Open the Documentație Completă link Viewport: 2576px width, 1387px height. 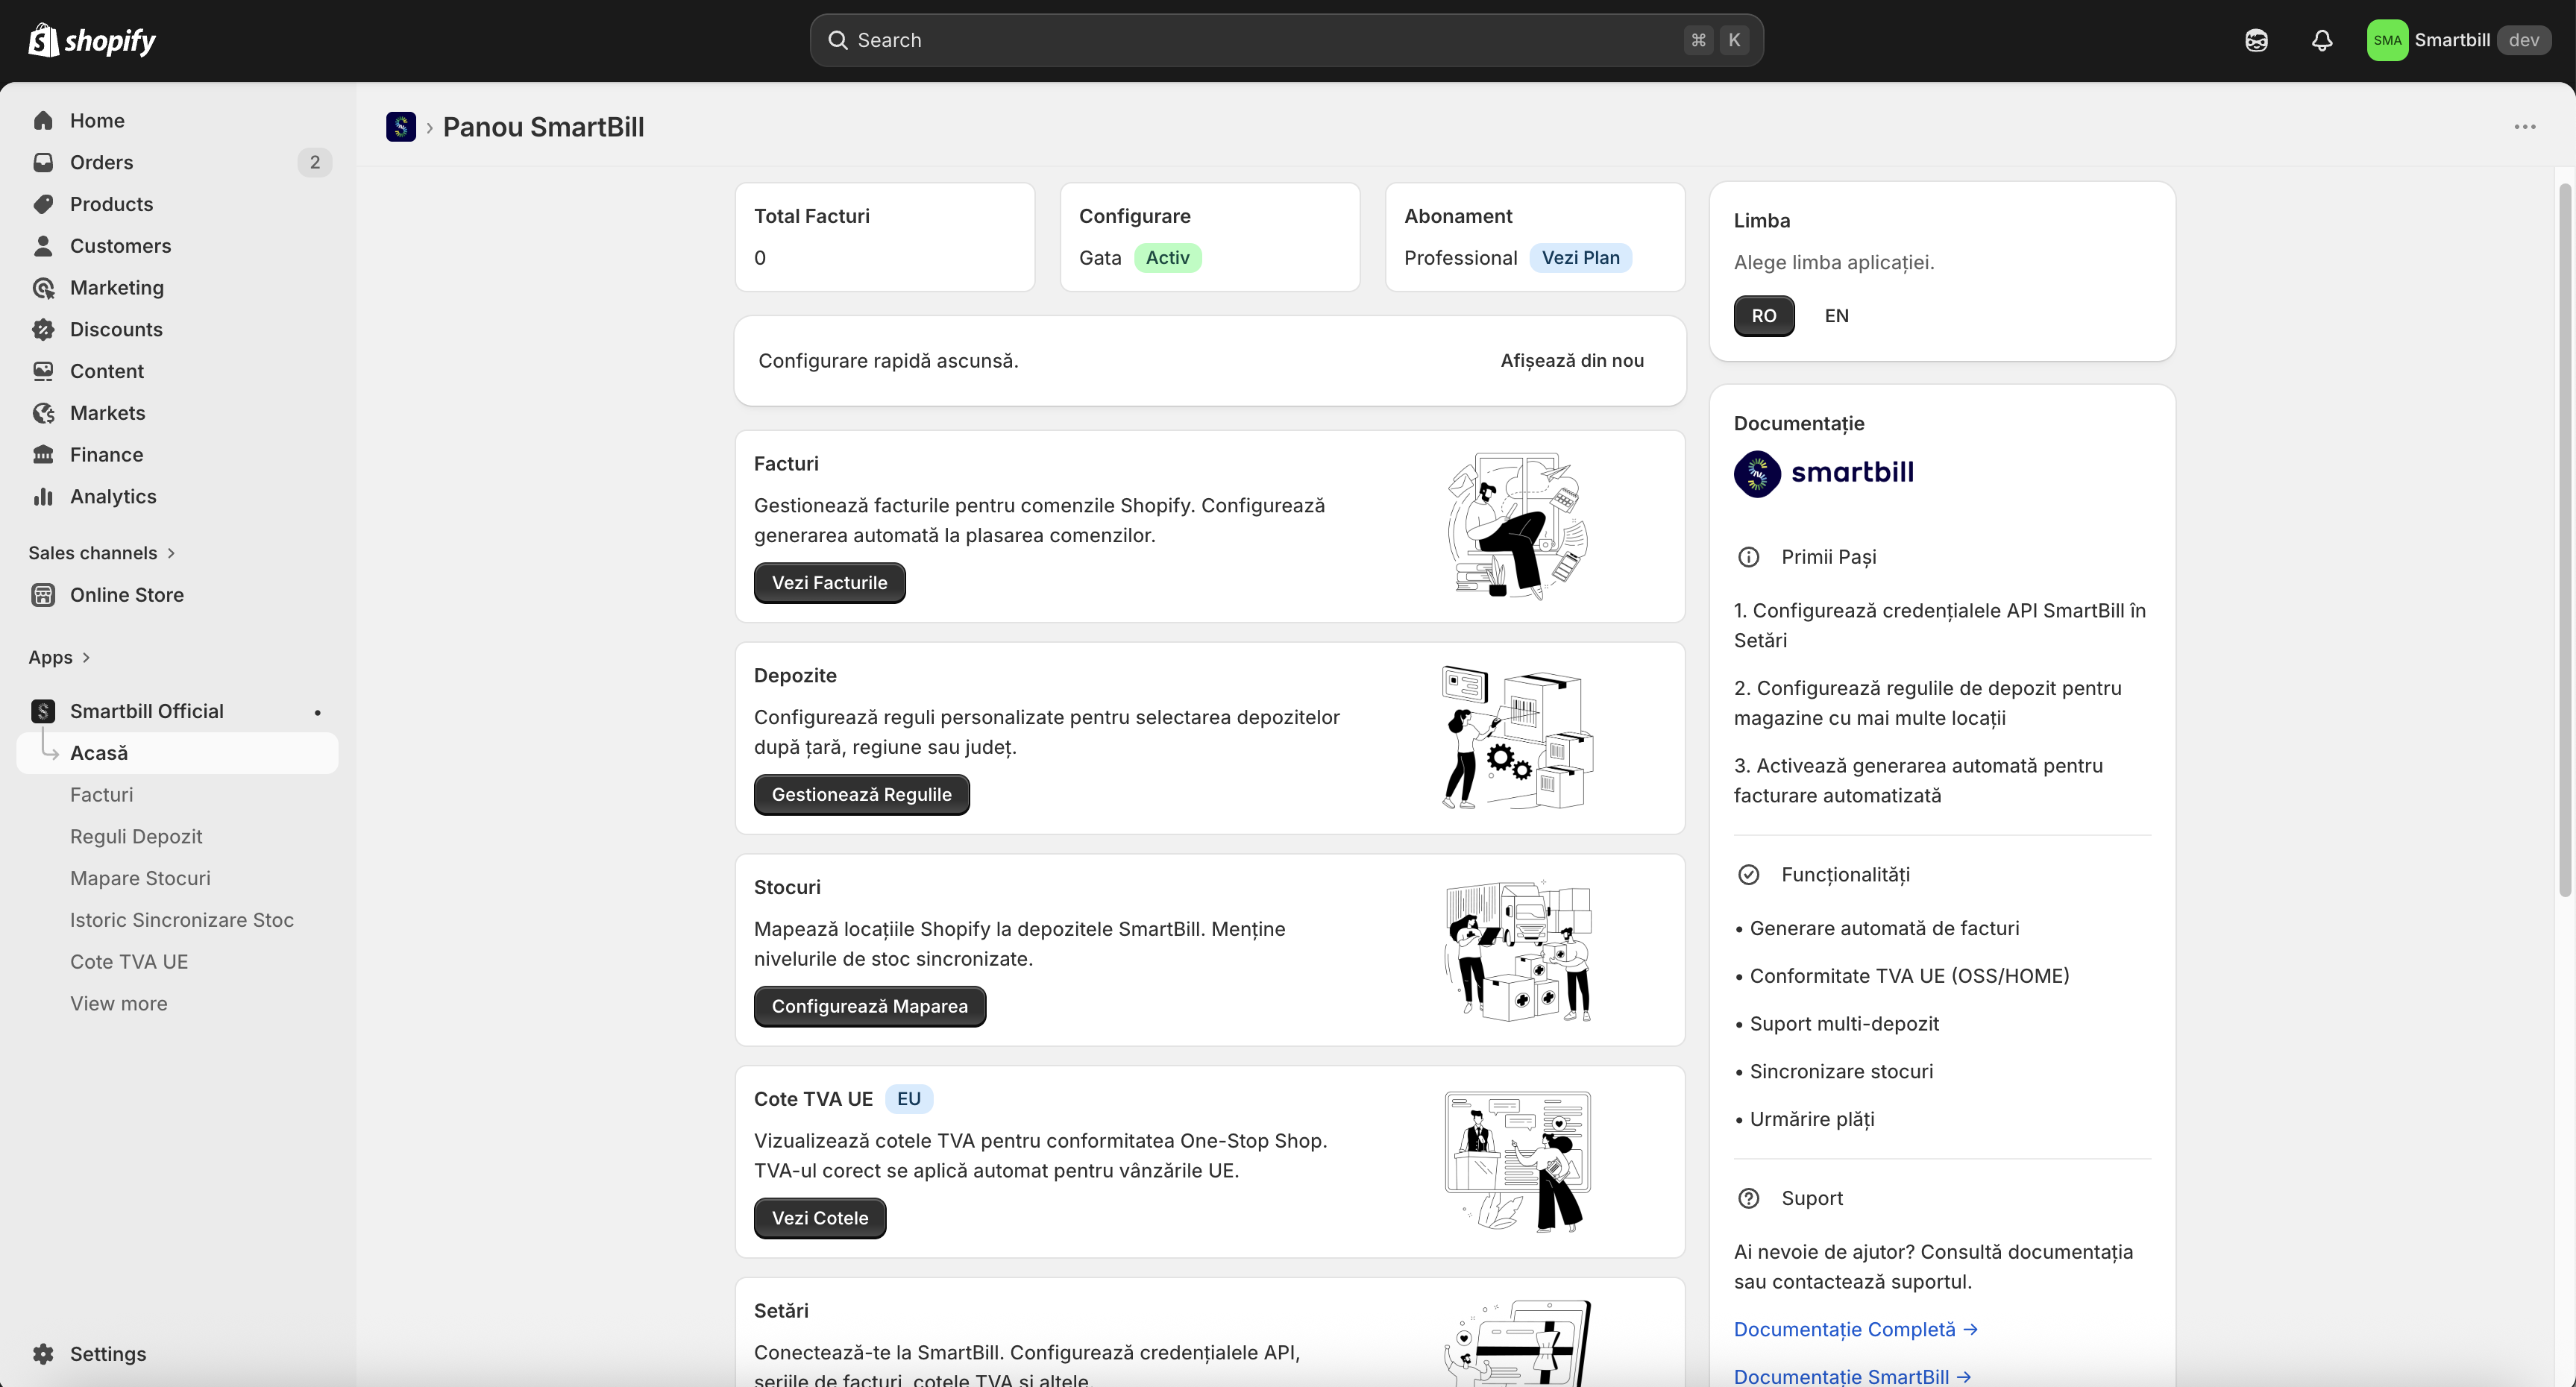tap(1855, 1329)
